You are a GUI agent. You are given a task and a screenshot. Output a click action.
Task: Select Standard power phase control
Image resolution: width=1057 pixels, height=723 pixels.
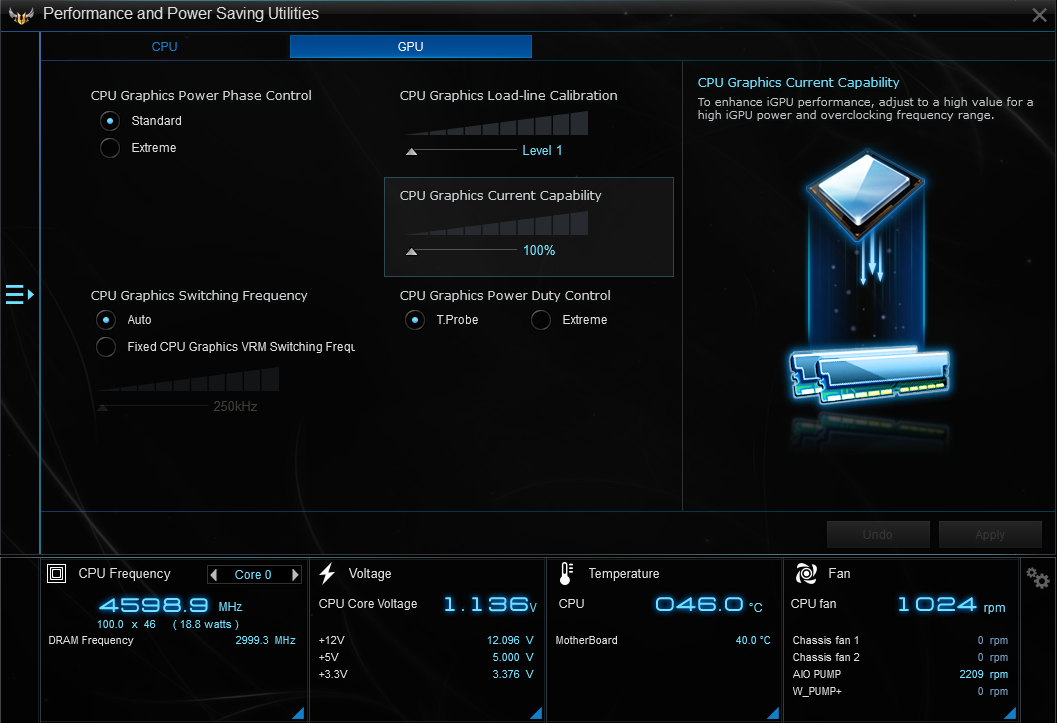110,121
